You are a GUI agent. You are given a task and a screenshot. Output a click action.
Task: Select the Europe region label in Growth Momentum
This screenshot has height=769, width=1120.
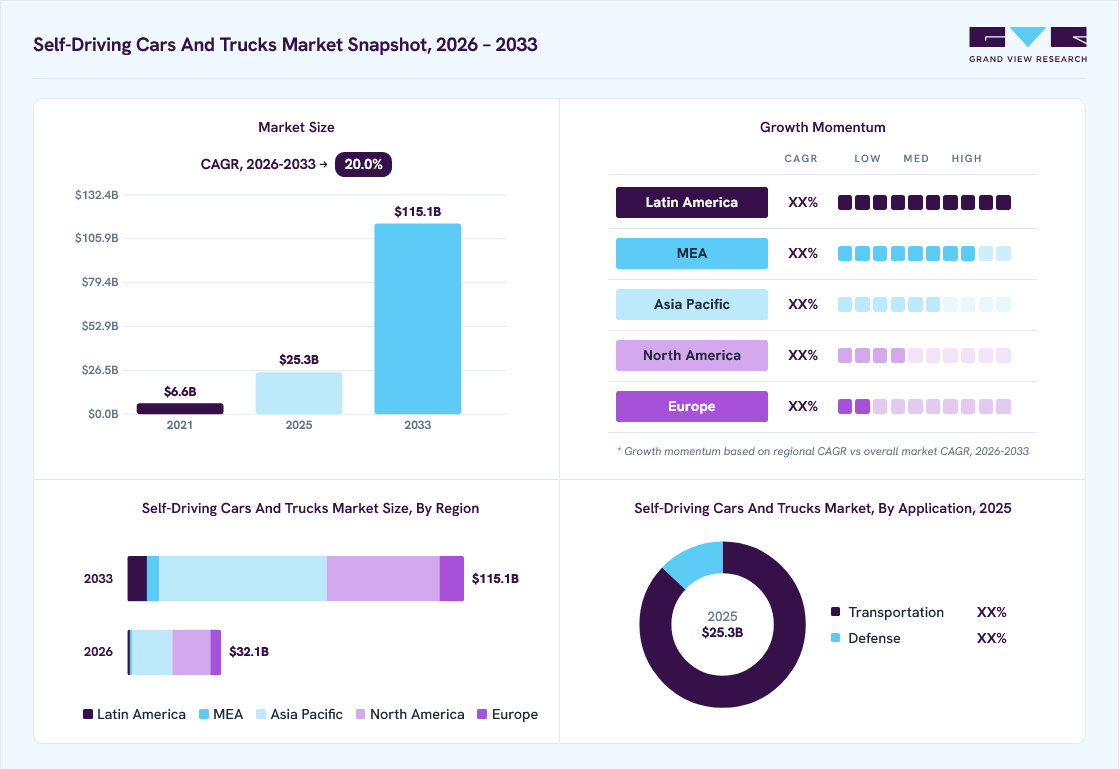(691, 406)
